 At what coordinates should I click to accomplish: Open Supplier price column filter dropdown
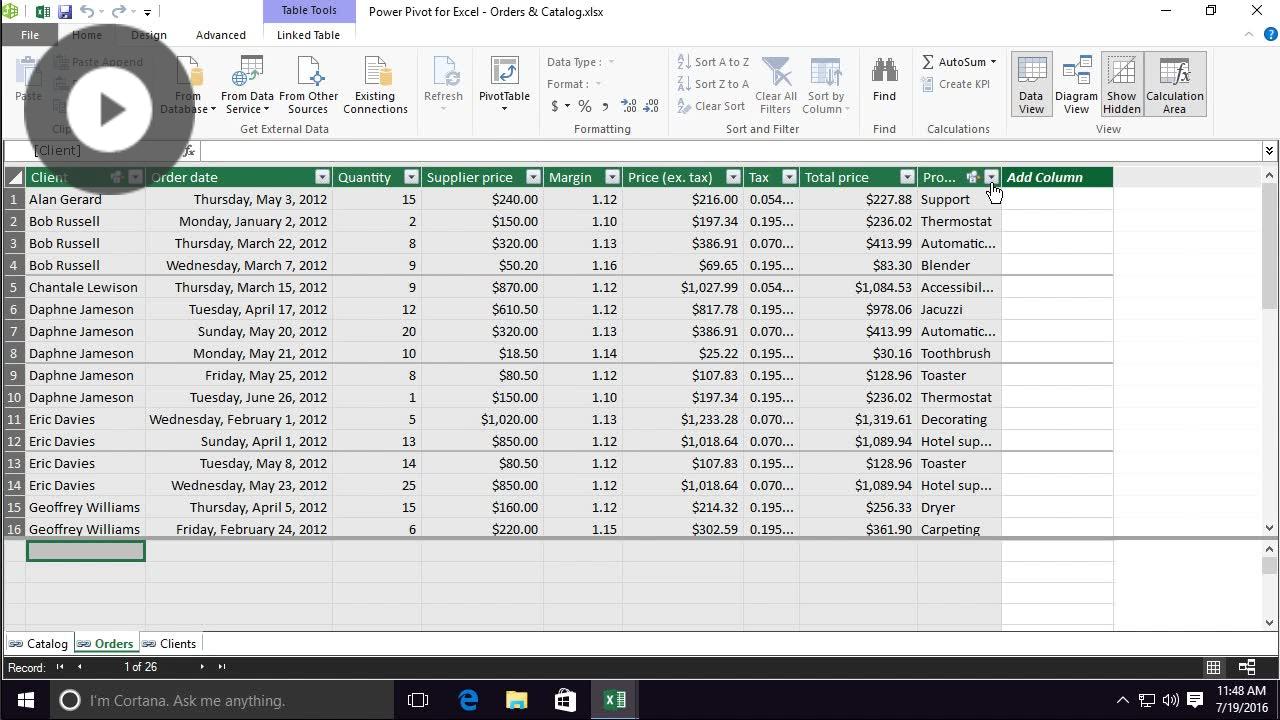[533, 177]
